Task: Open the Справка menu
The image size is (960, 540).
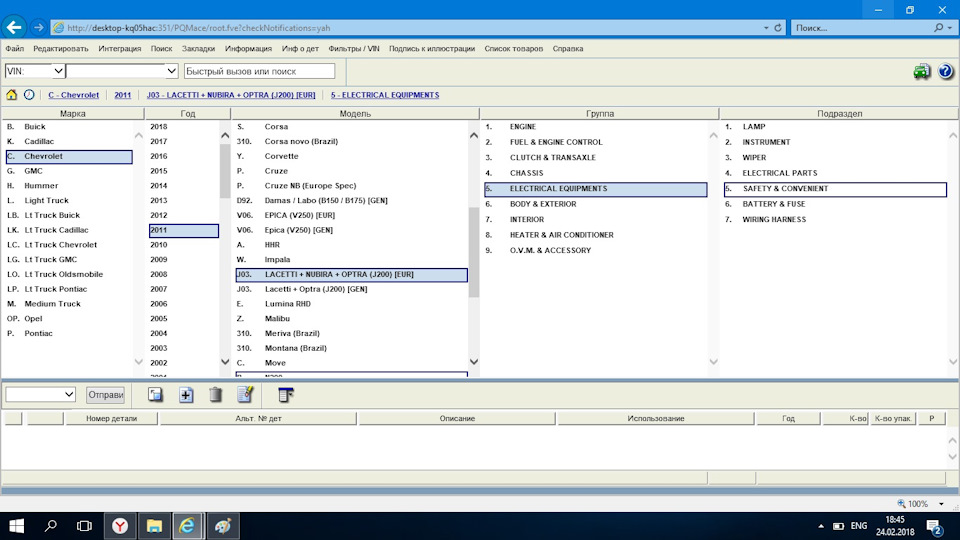Action: tap(568, 48)
